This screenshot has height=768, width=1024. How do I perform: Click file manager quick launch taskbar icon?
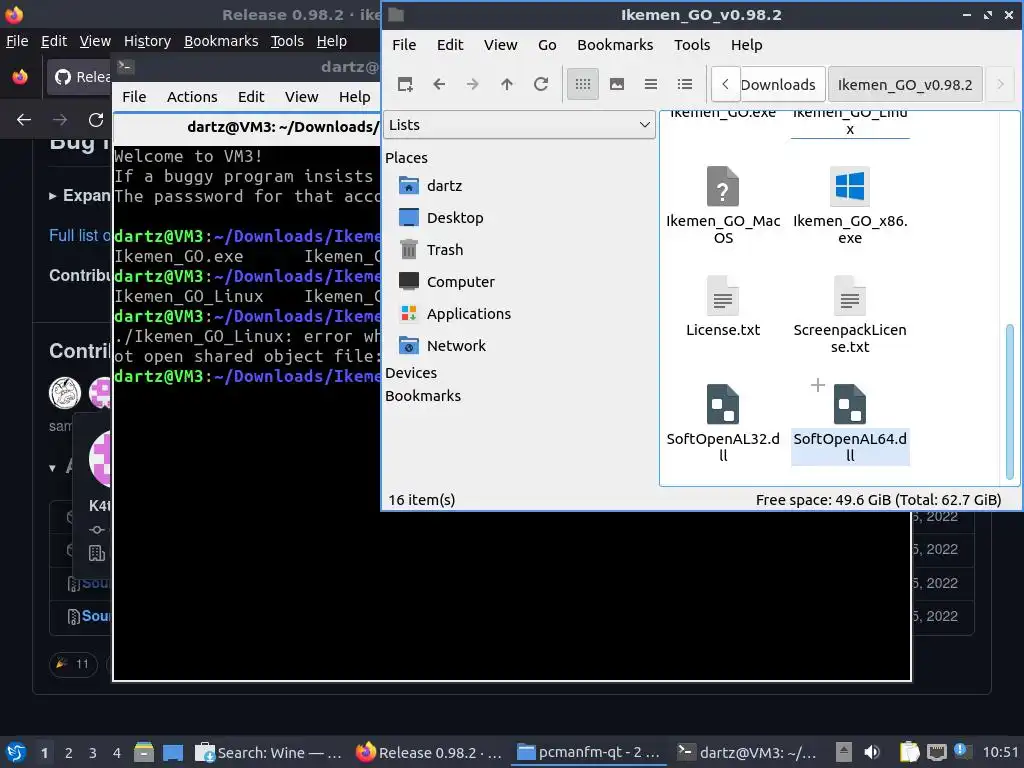[144, 753]
